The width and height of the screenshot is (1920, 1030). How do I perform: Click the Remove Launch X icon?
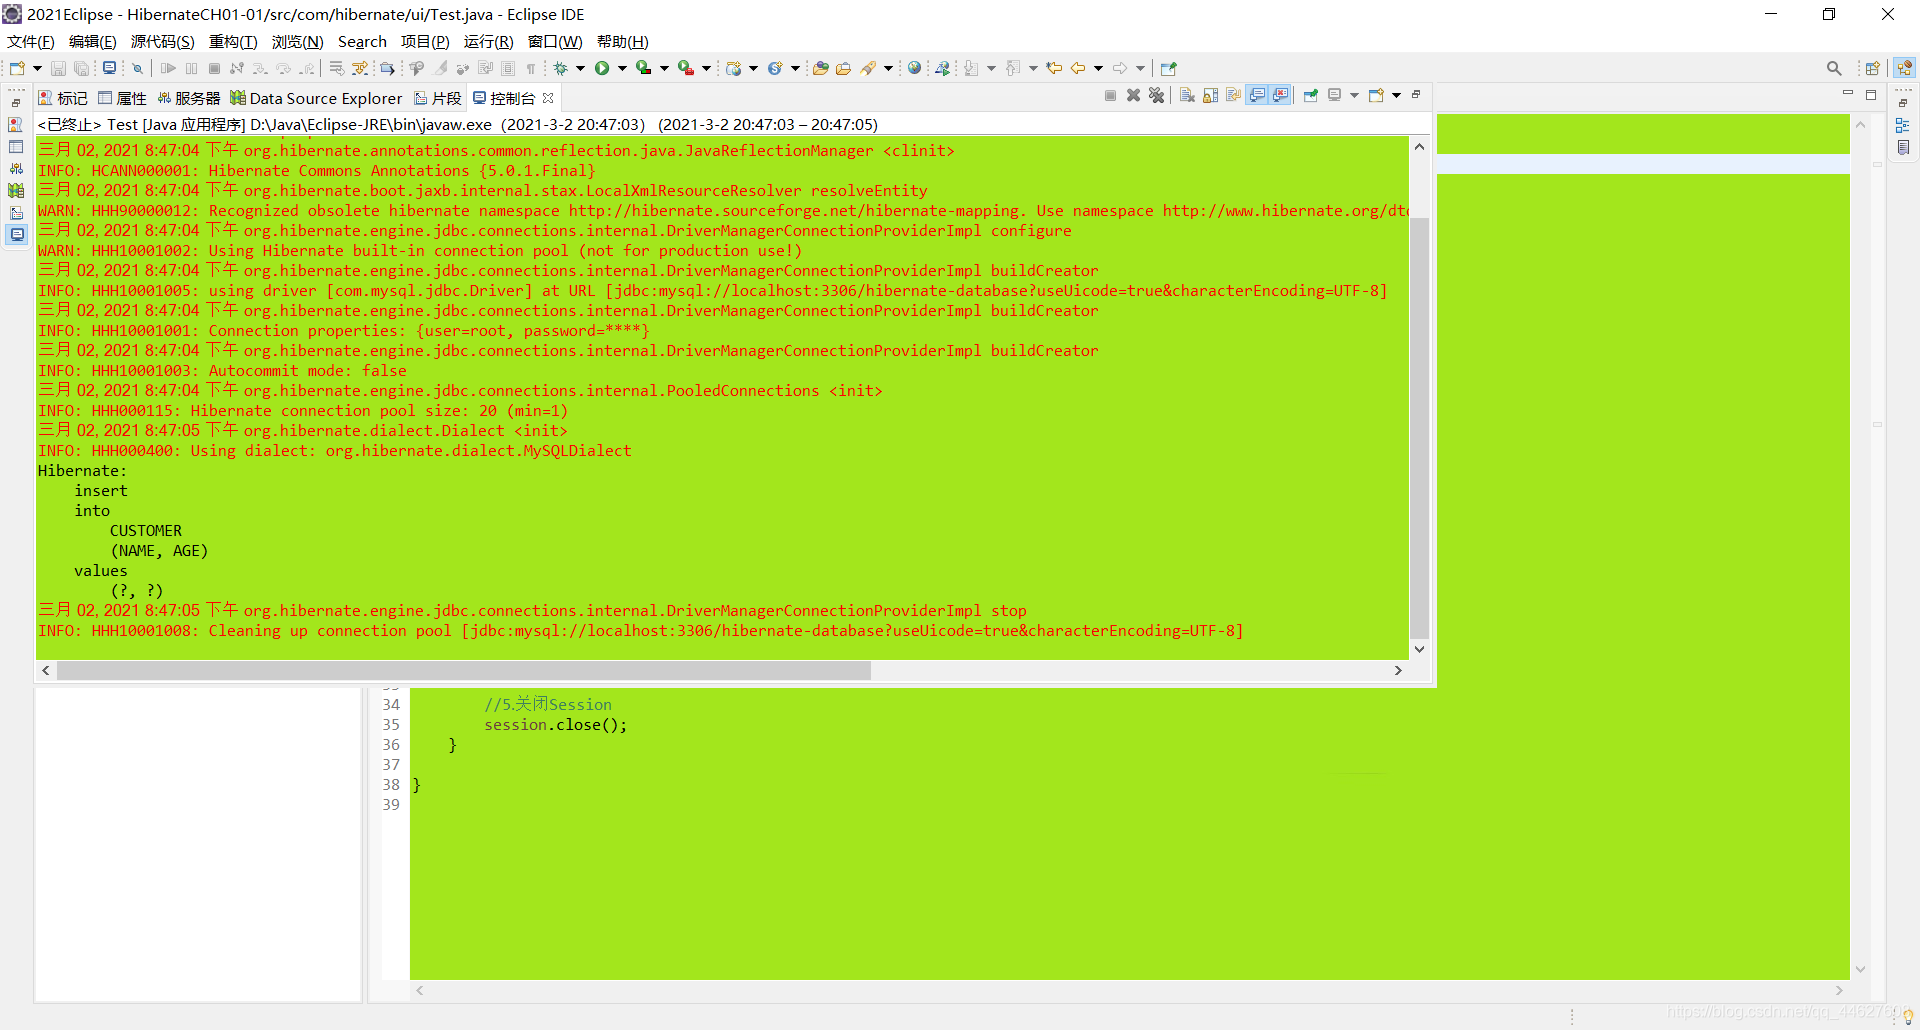click(1133, 95)
